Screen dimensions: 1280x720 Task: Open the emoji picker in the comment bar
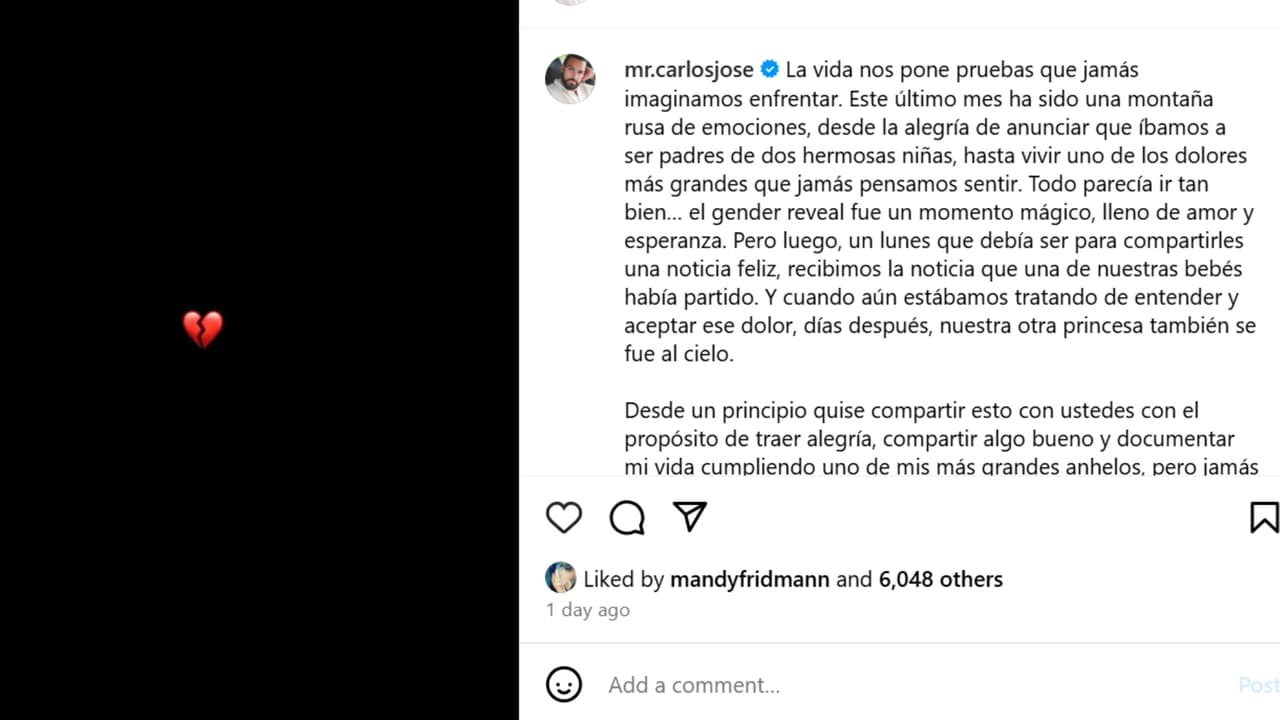(564, 685)
